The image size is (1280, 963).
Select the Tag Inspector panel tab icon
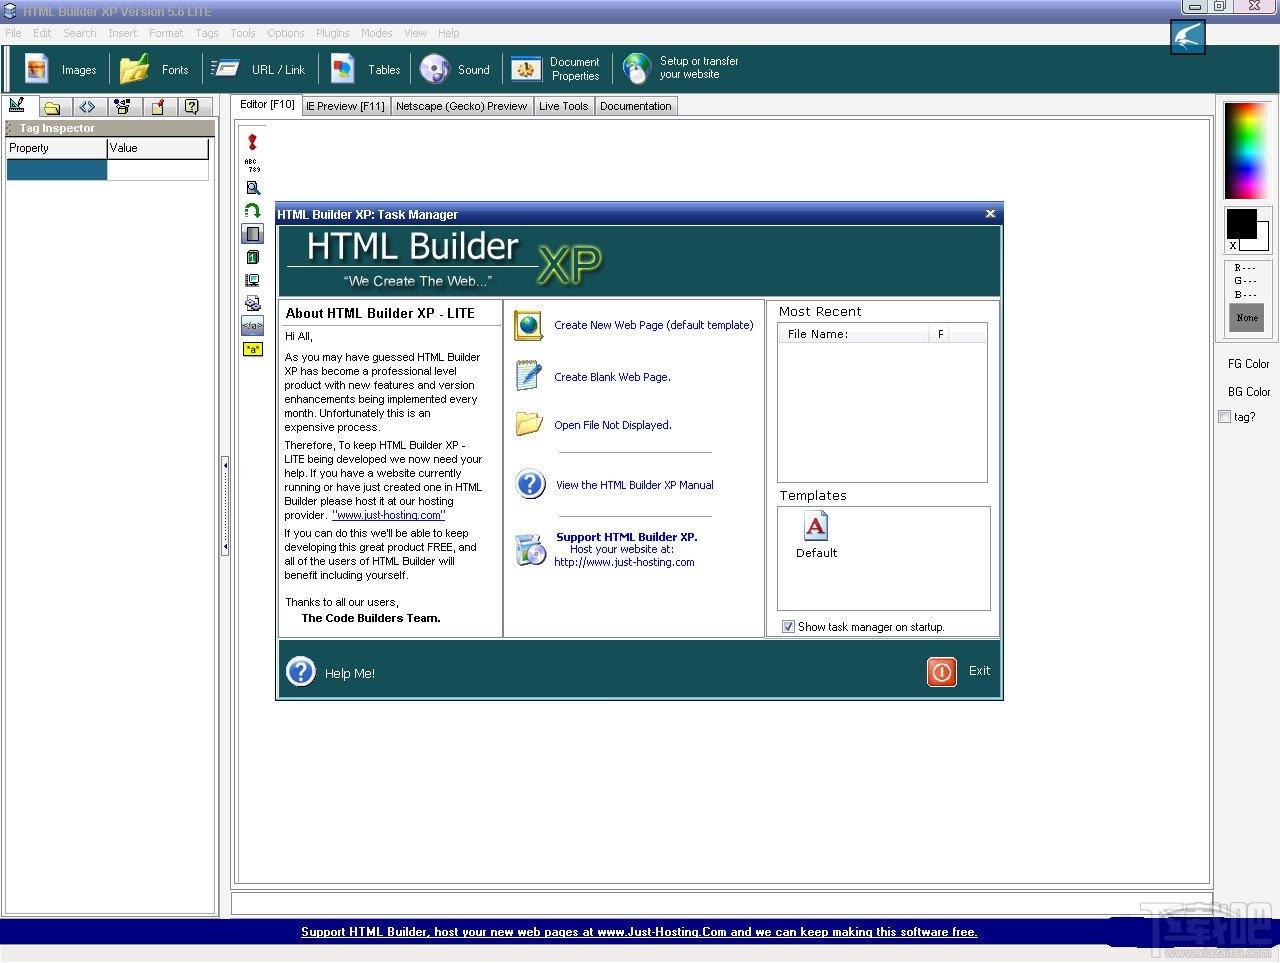pyautogui.click(x=17, y=105)
